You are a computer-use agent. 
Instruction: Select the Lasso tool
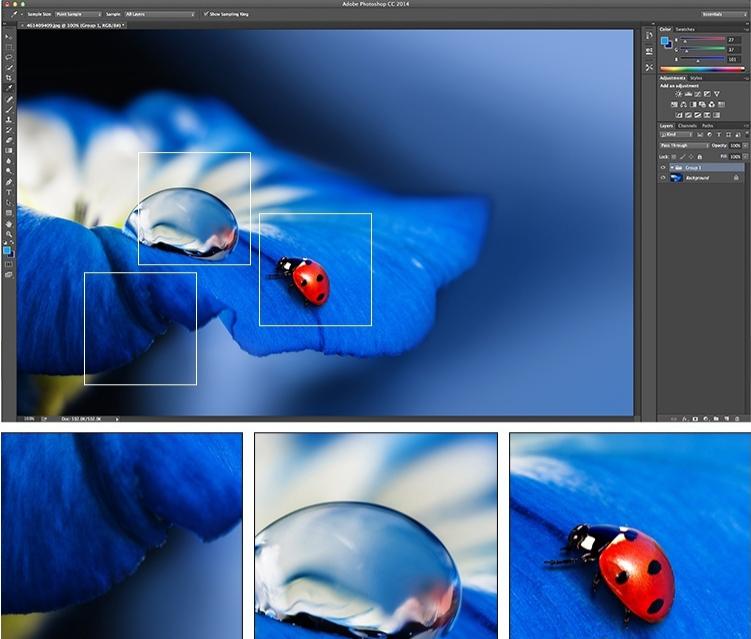[9, 57]
